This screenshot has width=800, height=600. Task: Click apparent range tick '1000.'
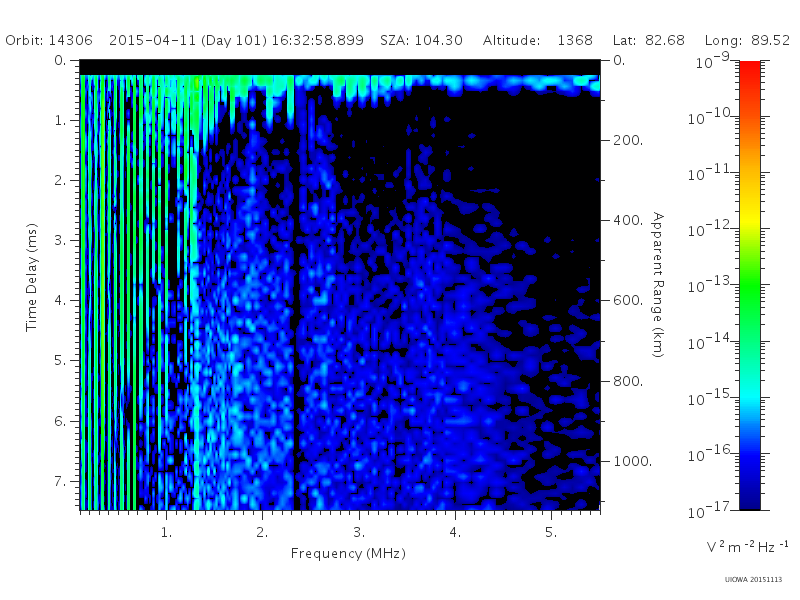(632, 461)
